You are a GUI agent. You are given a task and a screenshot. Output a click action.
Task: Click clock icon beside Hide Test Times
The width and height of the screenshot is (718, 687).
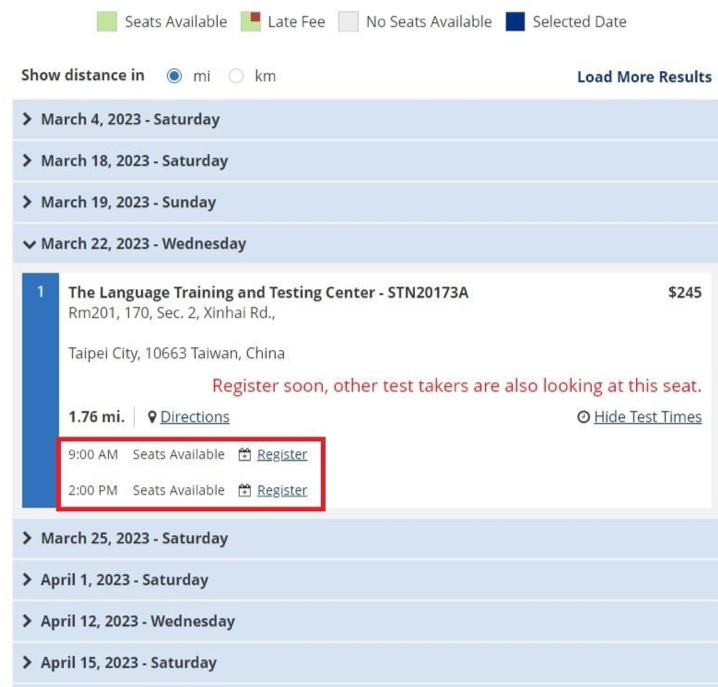pyautogui.click(x=583, y=417)
